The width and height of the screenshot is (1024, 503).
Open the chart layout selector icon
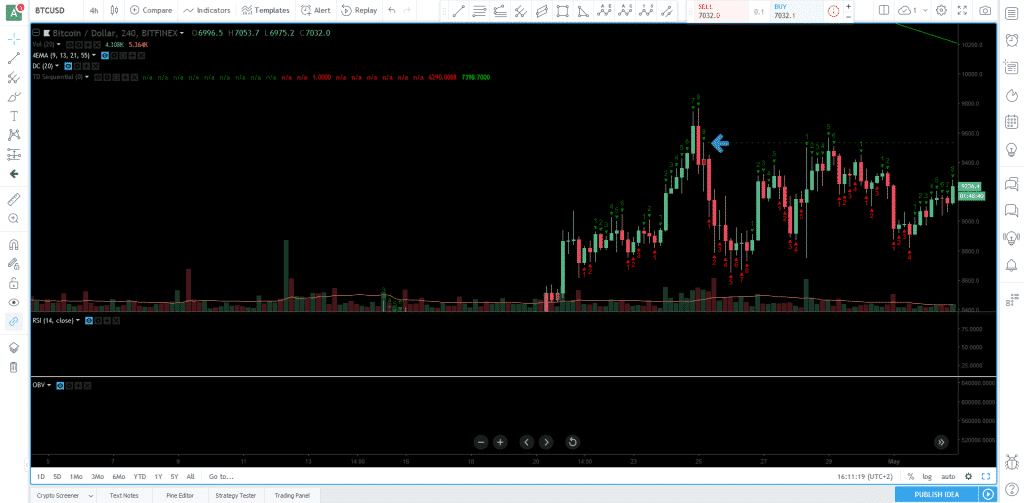click(x=884, y=10)
